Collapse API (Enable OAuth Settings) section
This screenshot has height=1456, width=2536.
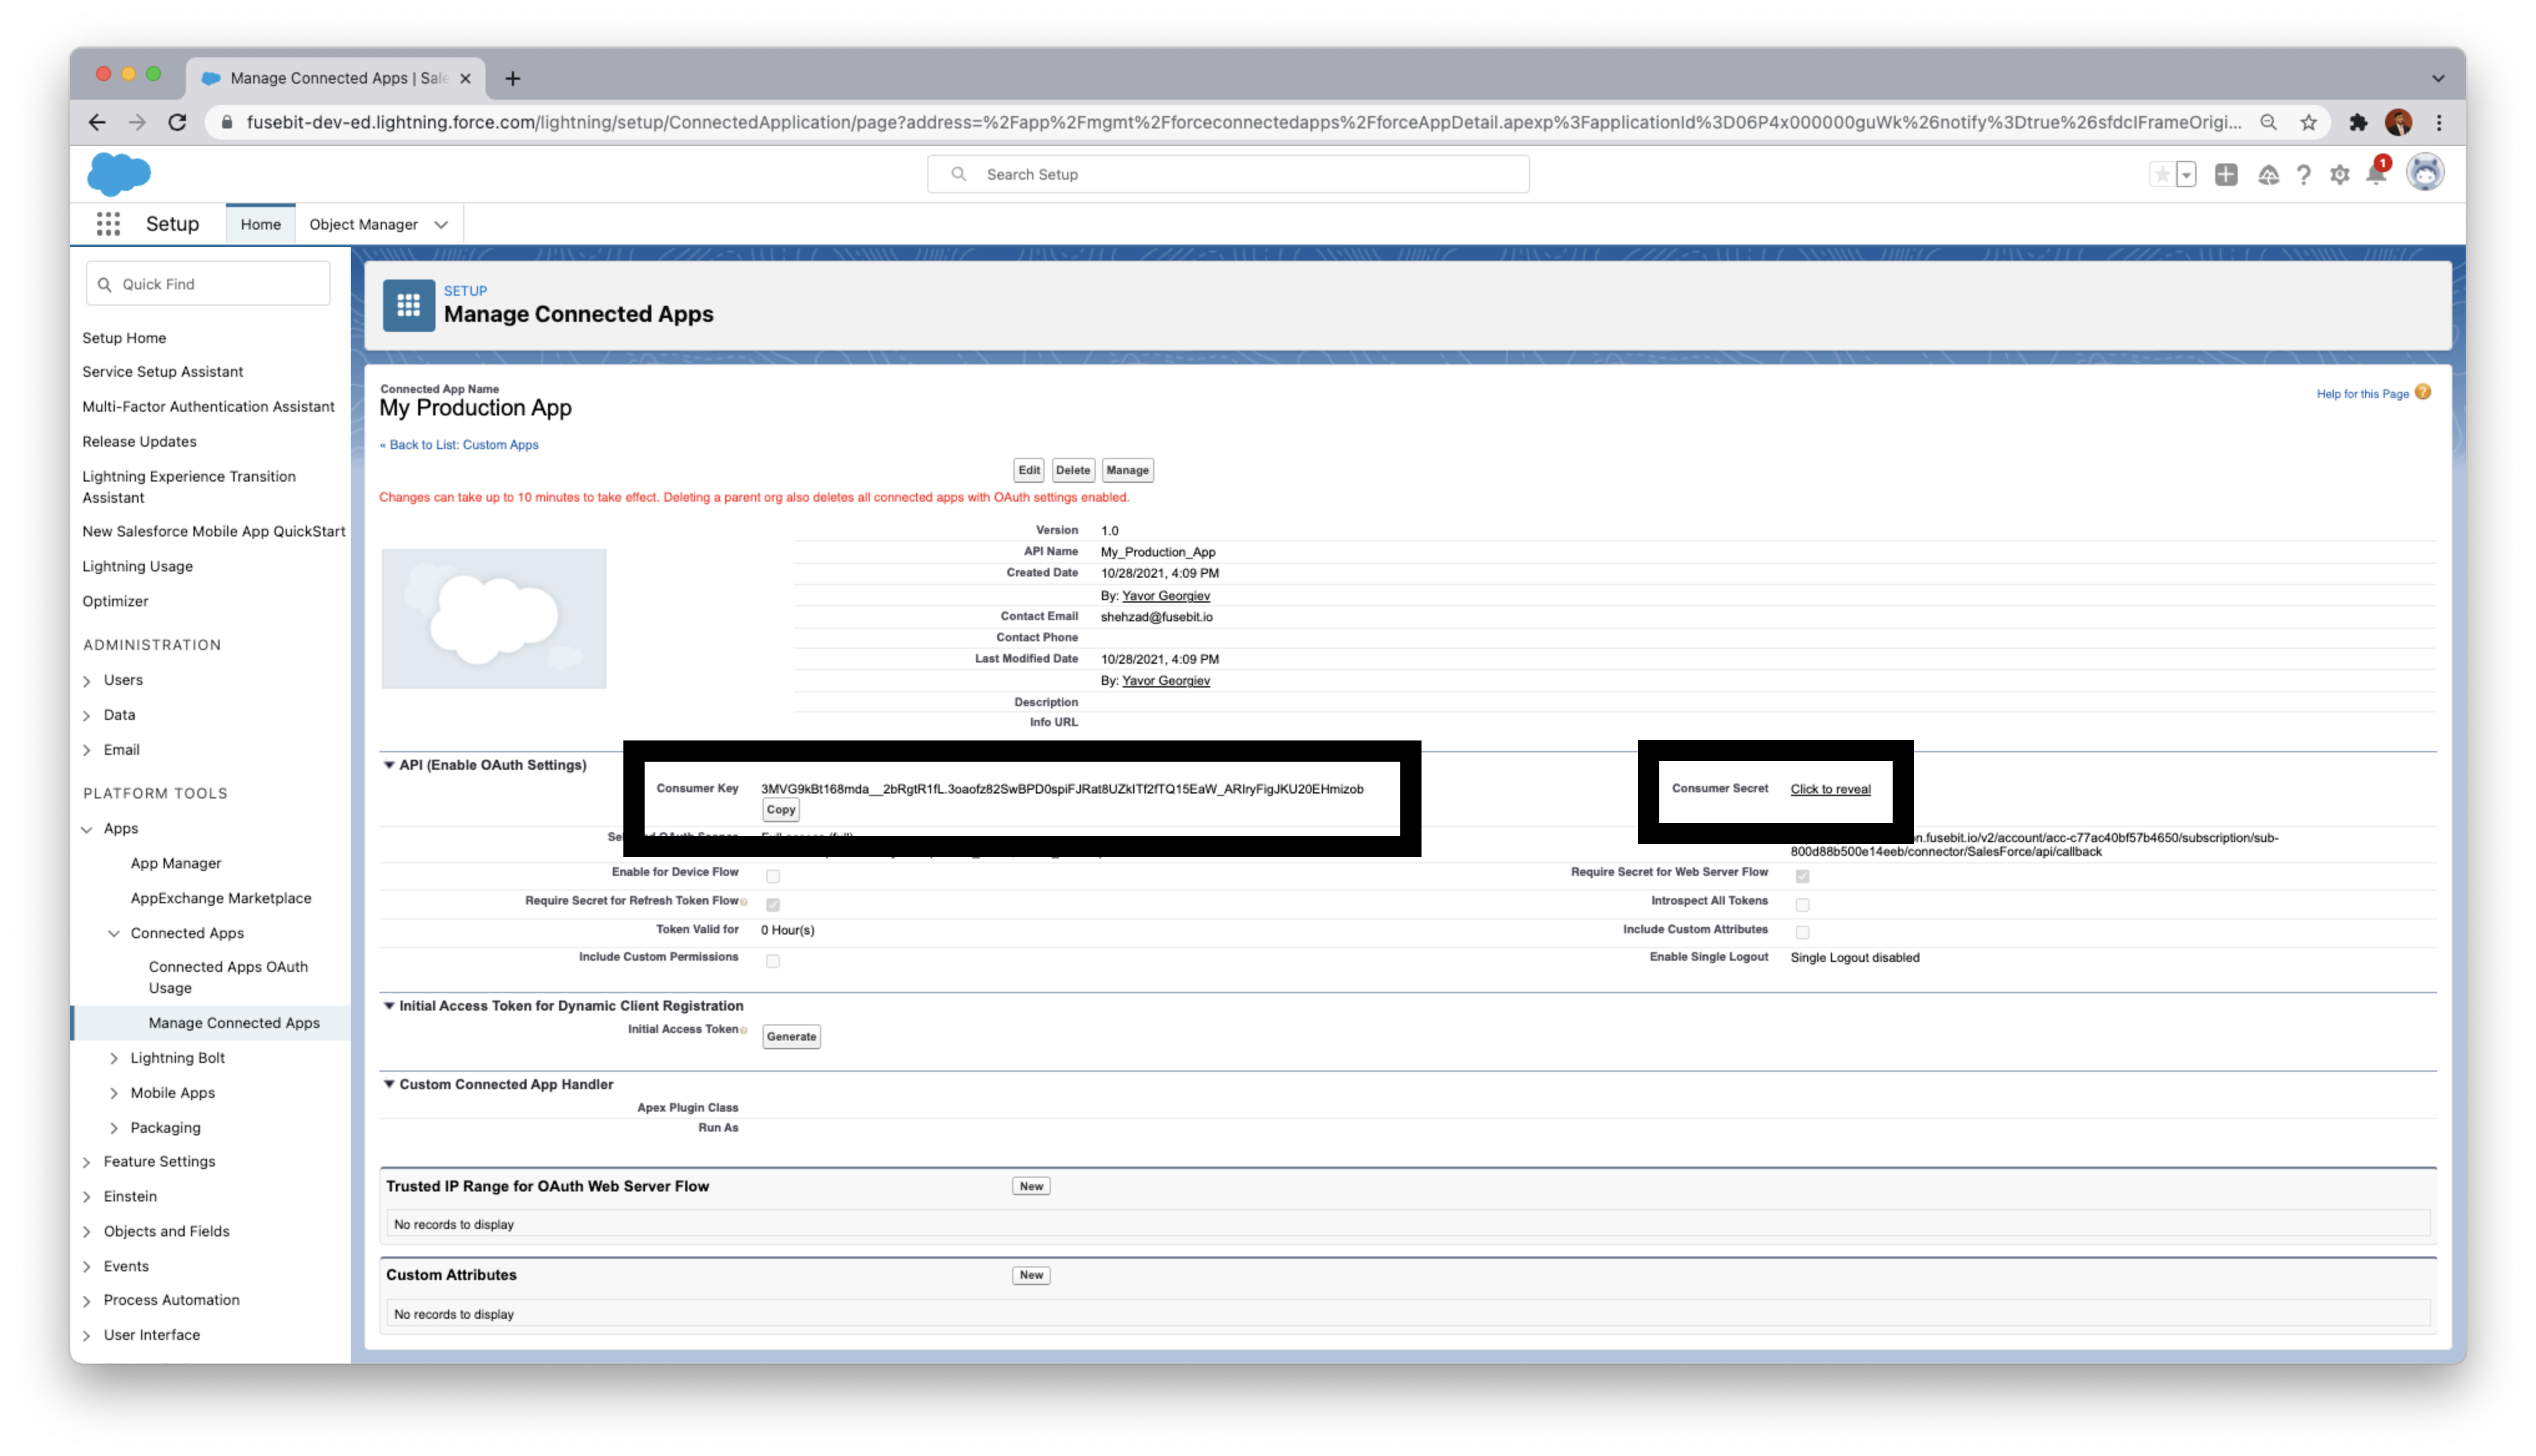tap(389, 765)
